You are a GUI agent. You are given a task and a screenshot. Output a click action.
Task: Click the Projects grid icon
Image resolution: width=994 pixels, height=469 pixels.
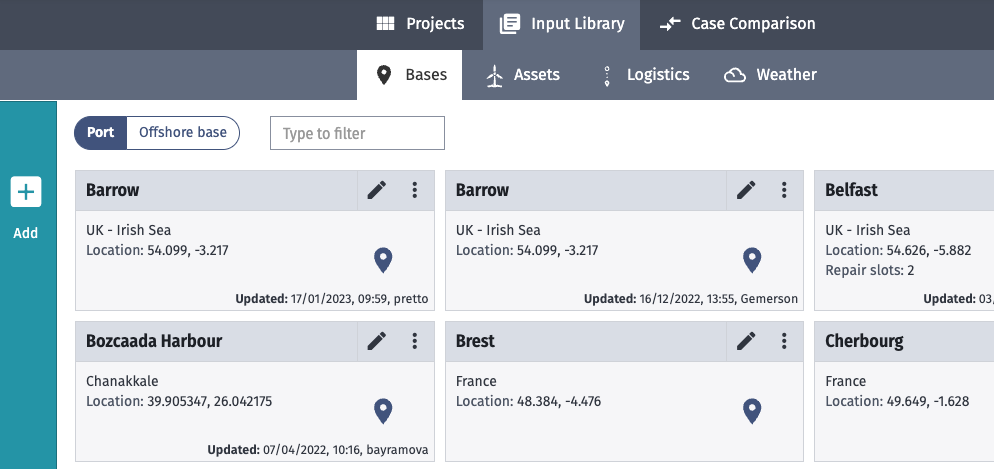(x=385, y=24)
